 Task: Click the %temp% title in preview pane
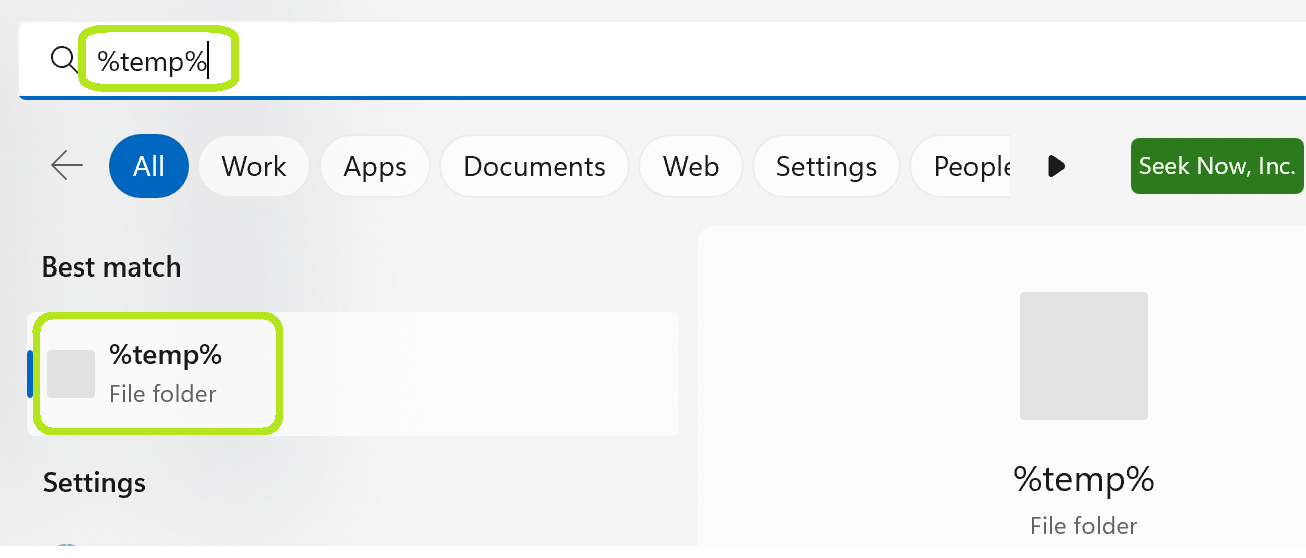pos(1084,479)
